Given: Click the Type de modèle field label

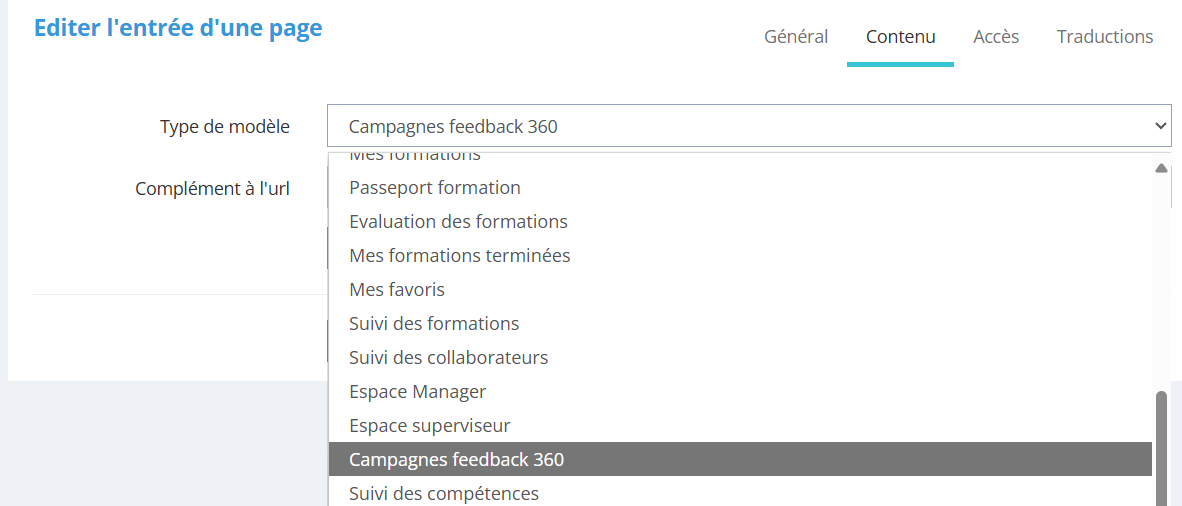Looking at the screenshot, I should (225, 127).
